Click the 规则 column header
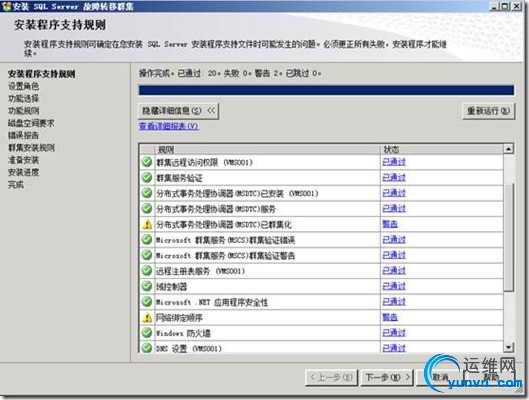This screenshot has height=400, width=529. [267, 149]
